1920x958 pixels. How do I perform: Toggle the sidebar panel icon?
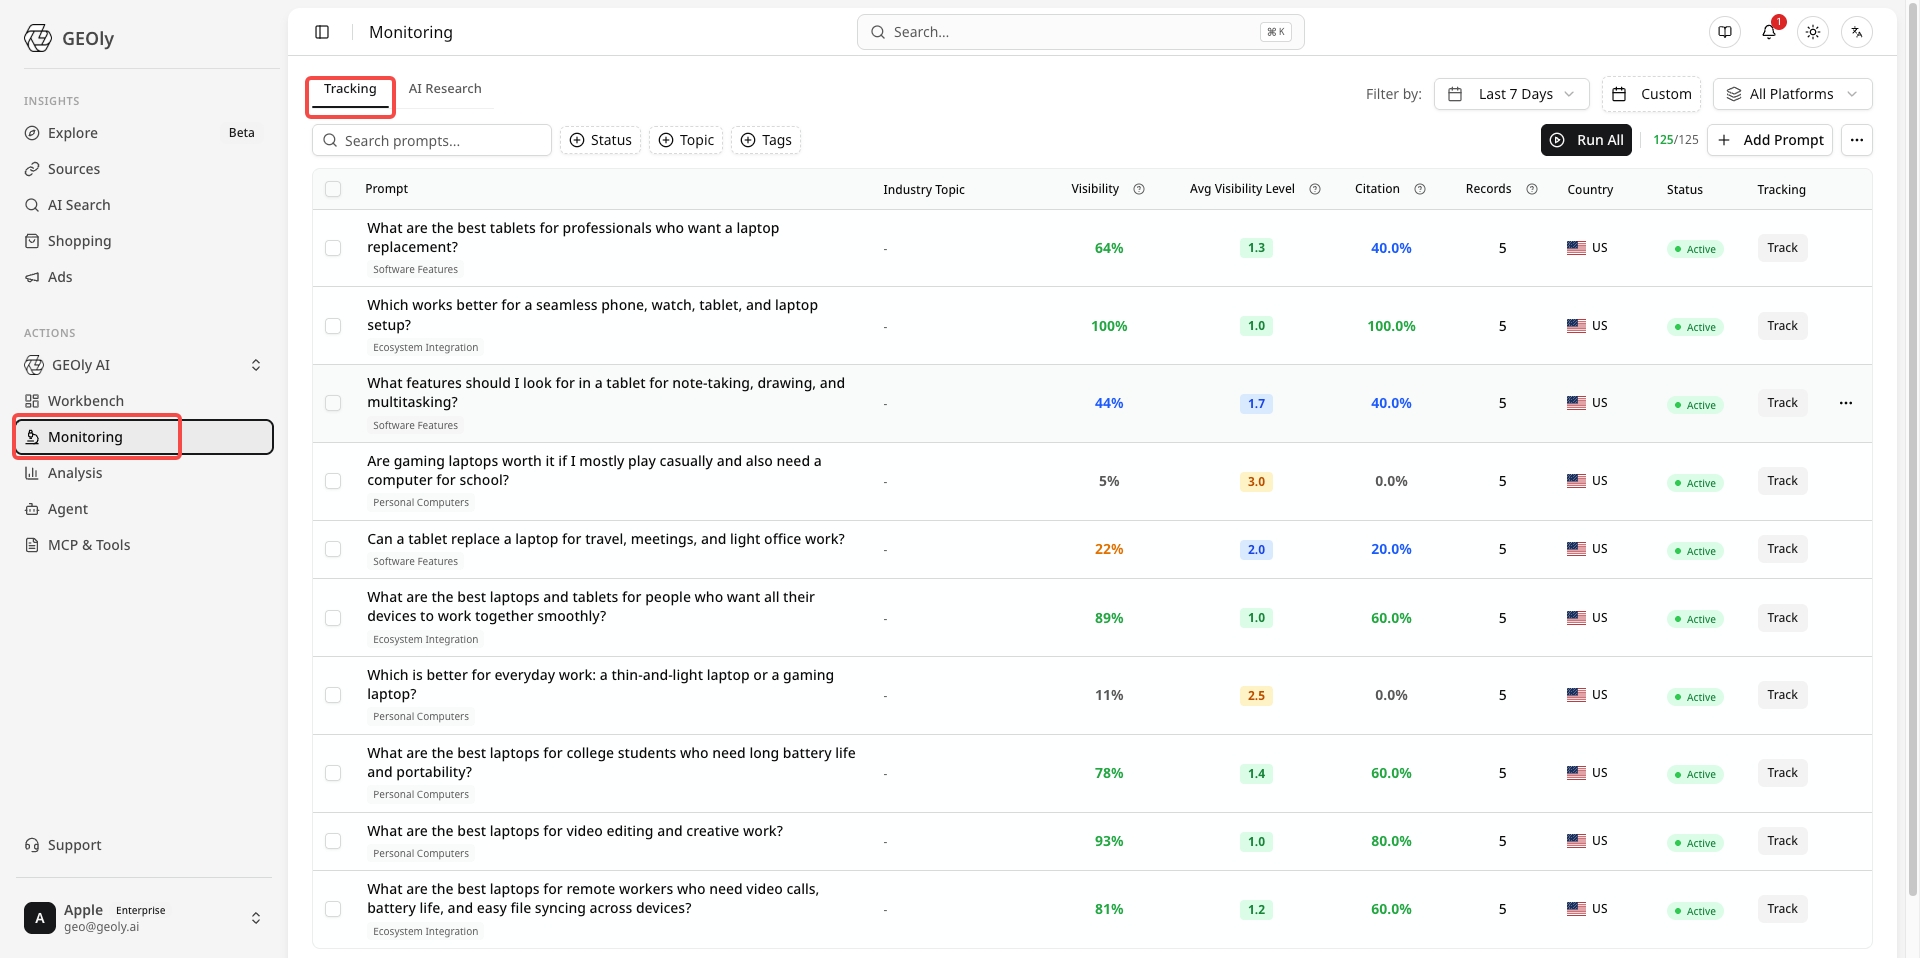(322, 32)
